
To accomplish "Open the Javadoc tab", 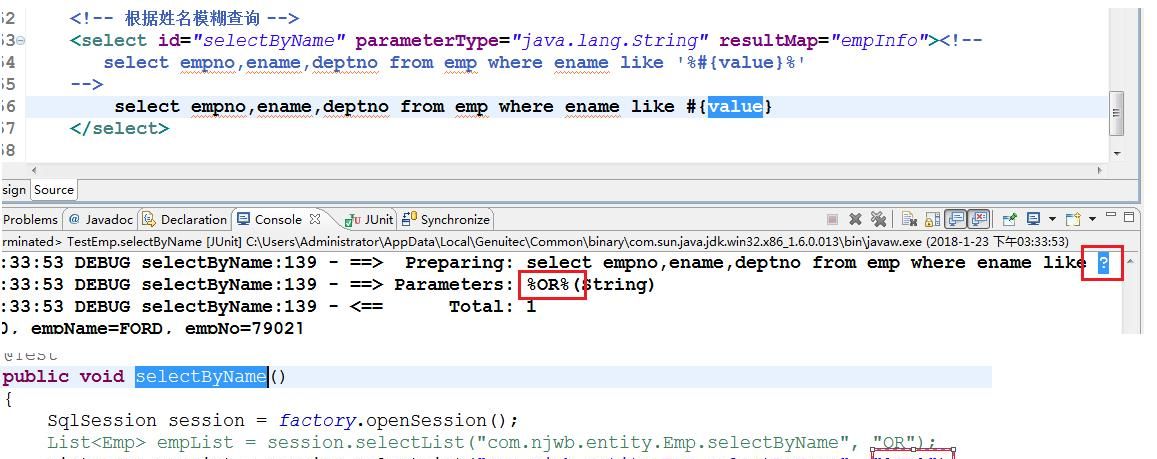I will 100,219.
